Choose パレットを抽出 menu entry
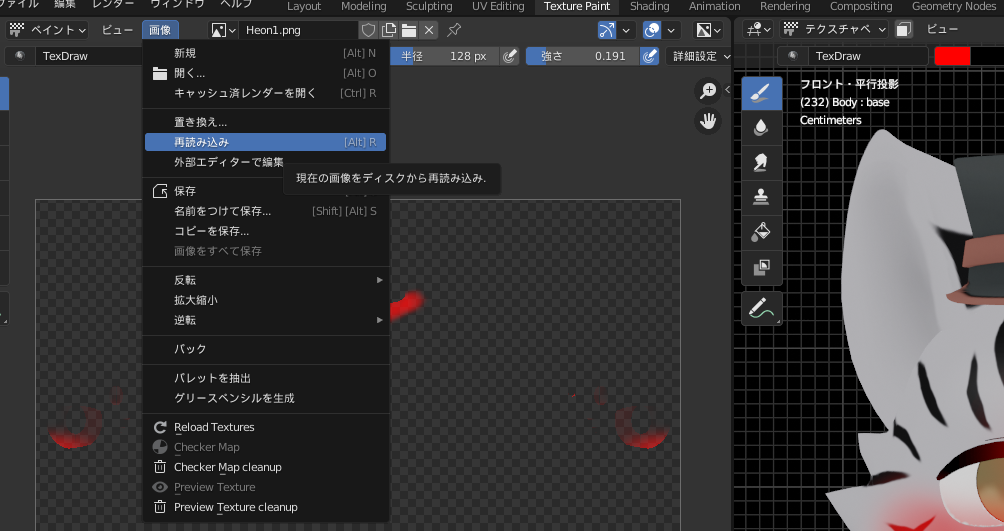This screenshot has height=531, width=1004. point(266,378)
